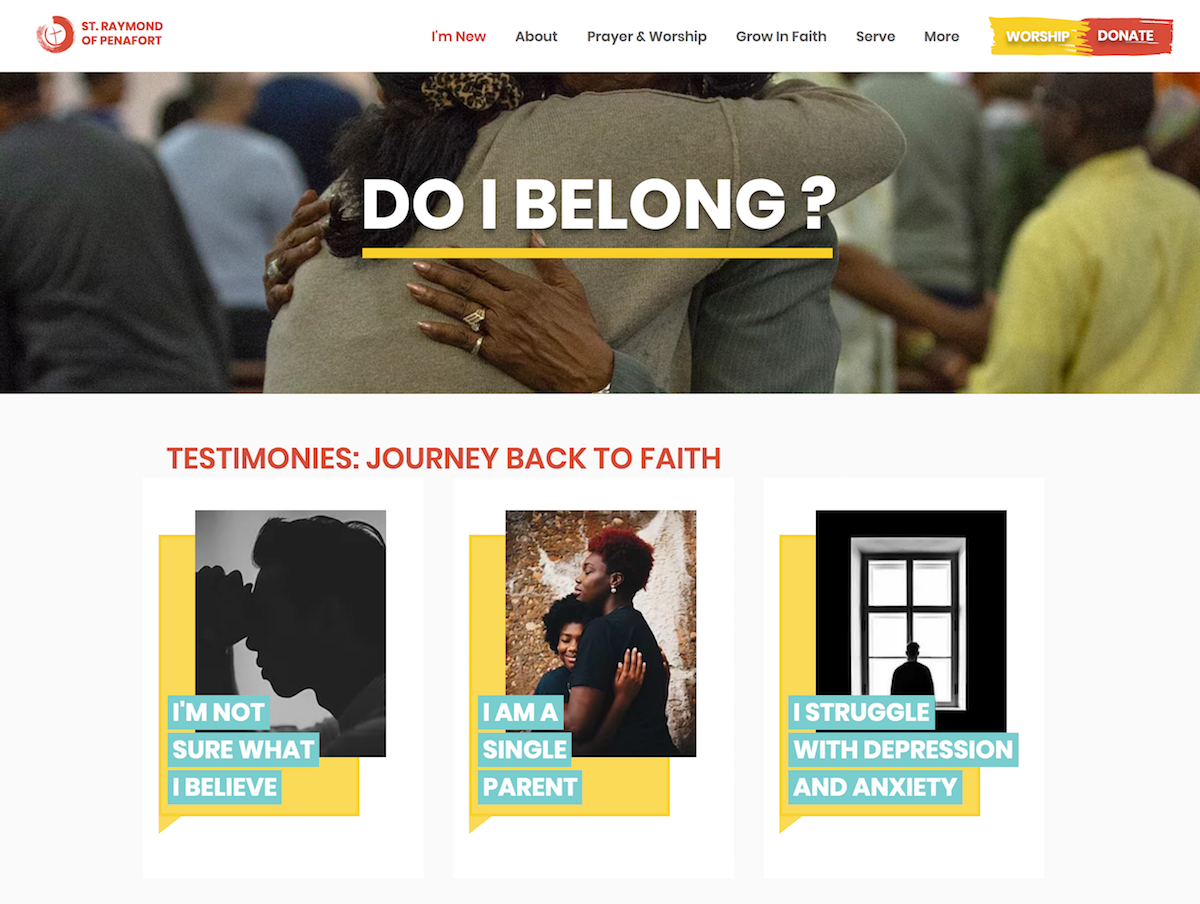Select "I am a single parent" caption
The width and height of the screenshot is (1200, 904).
[529, 750]
